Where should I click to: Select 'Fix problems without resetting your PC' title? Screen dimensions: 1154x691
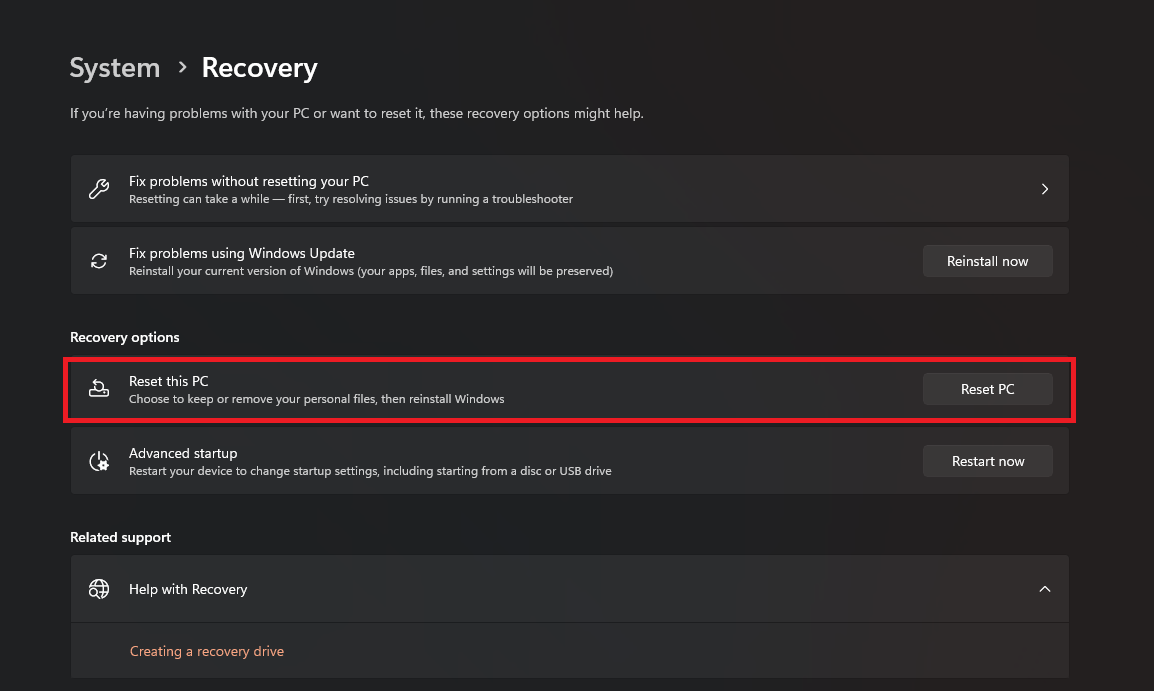(x=249, y=181)
